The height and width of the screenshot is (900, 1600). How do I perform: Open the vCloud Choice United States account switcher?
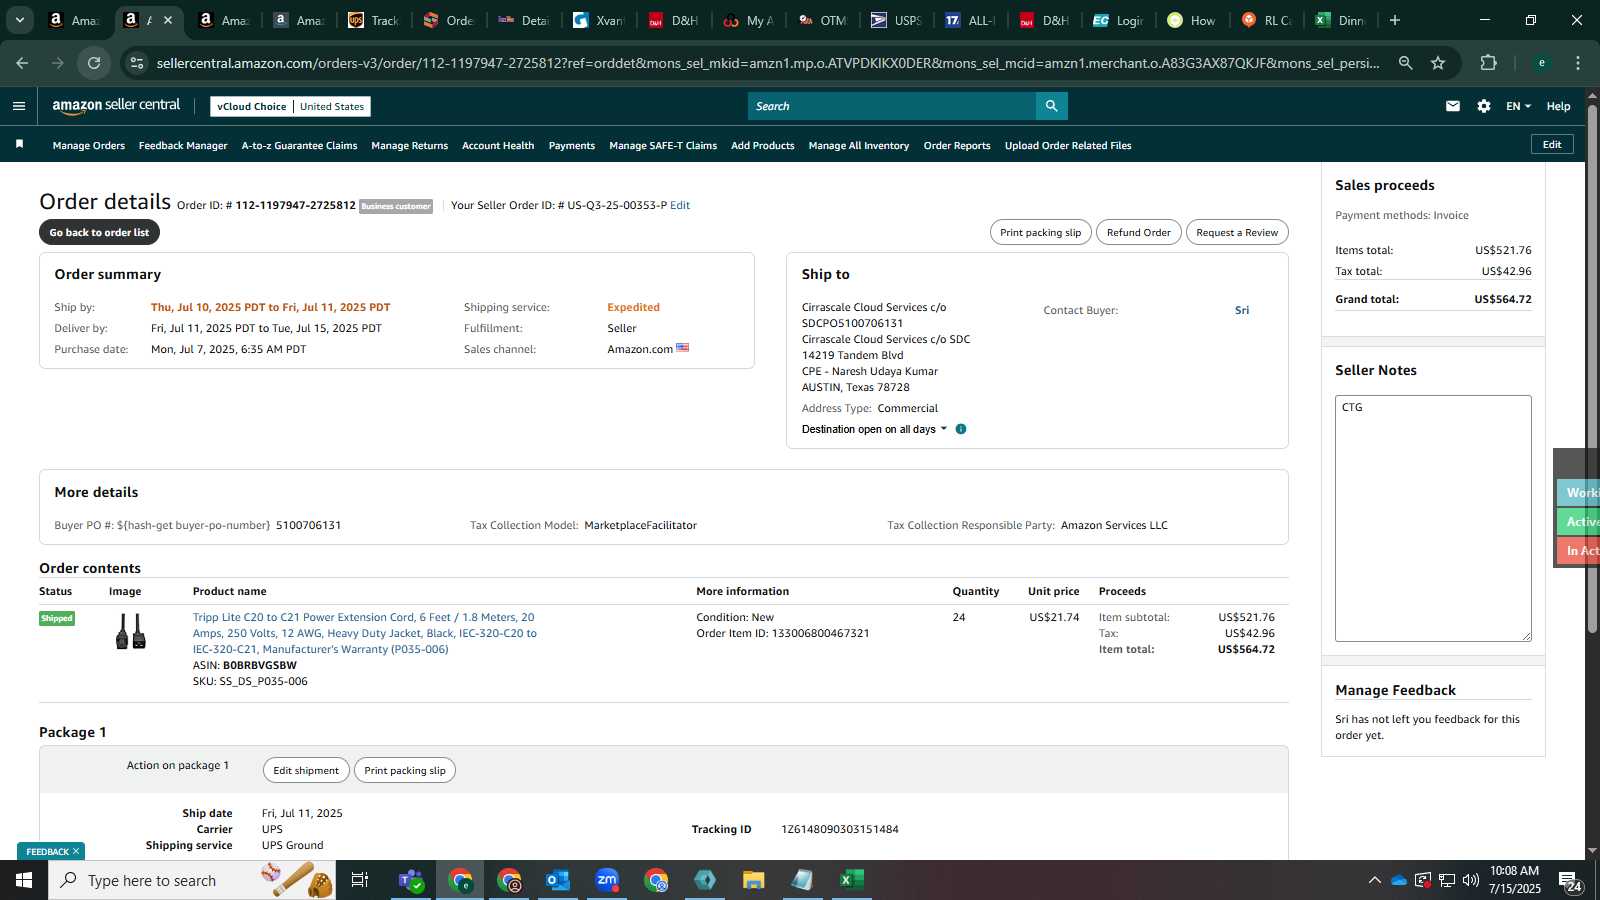click(291, 106)
